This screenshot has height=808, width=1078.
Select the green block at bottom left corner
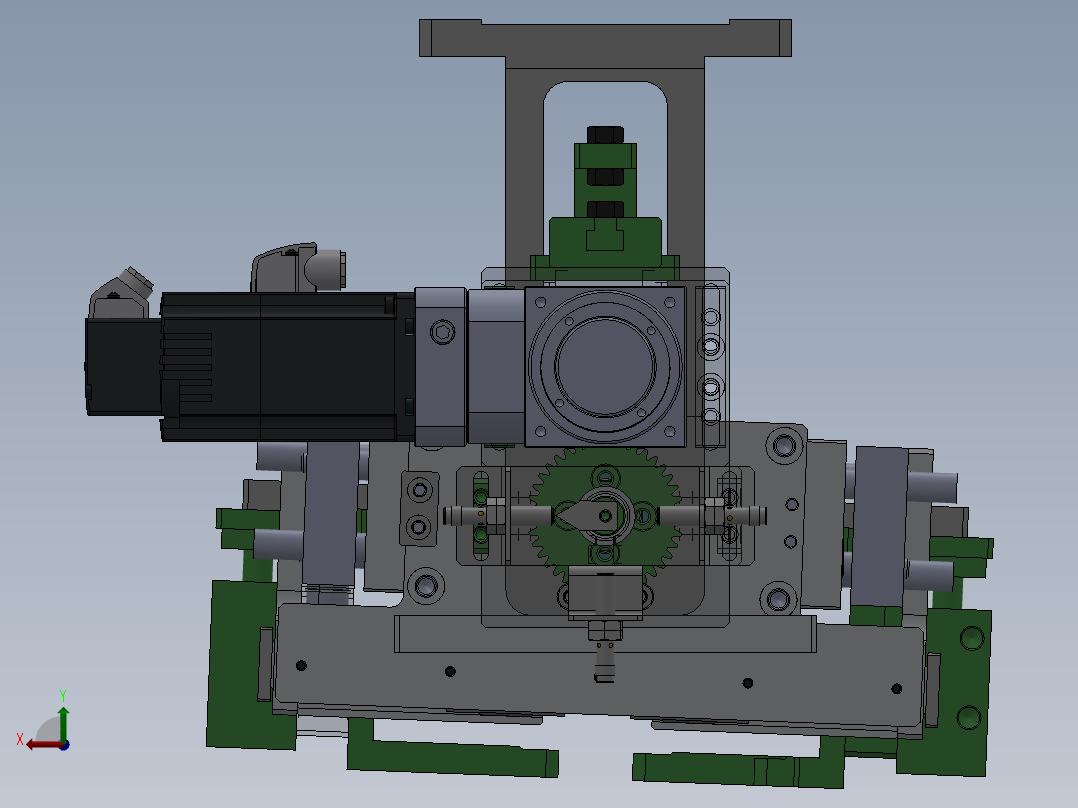(x=240, y=665)
